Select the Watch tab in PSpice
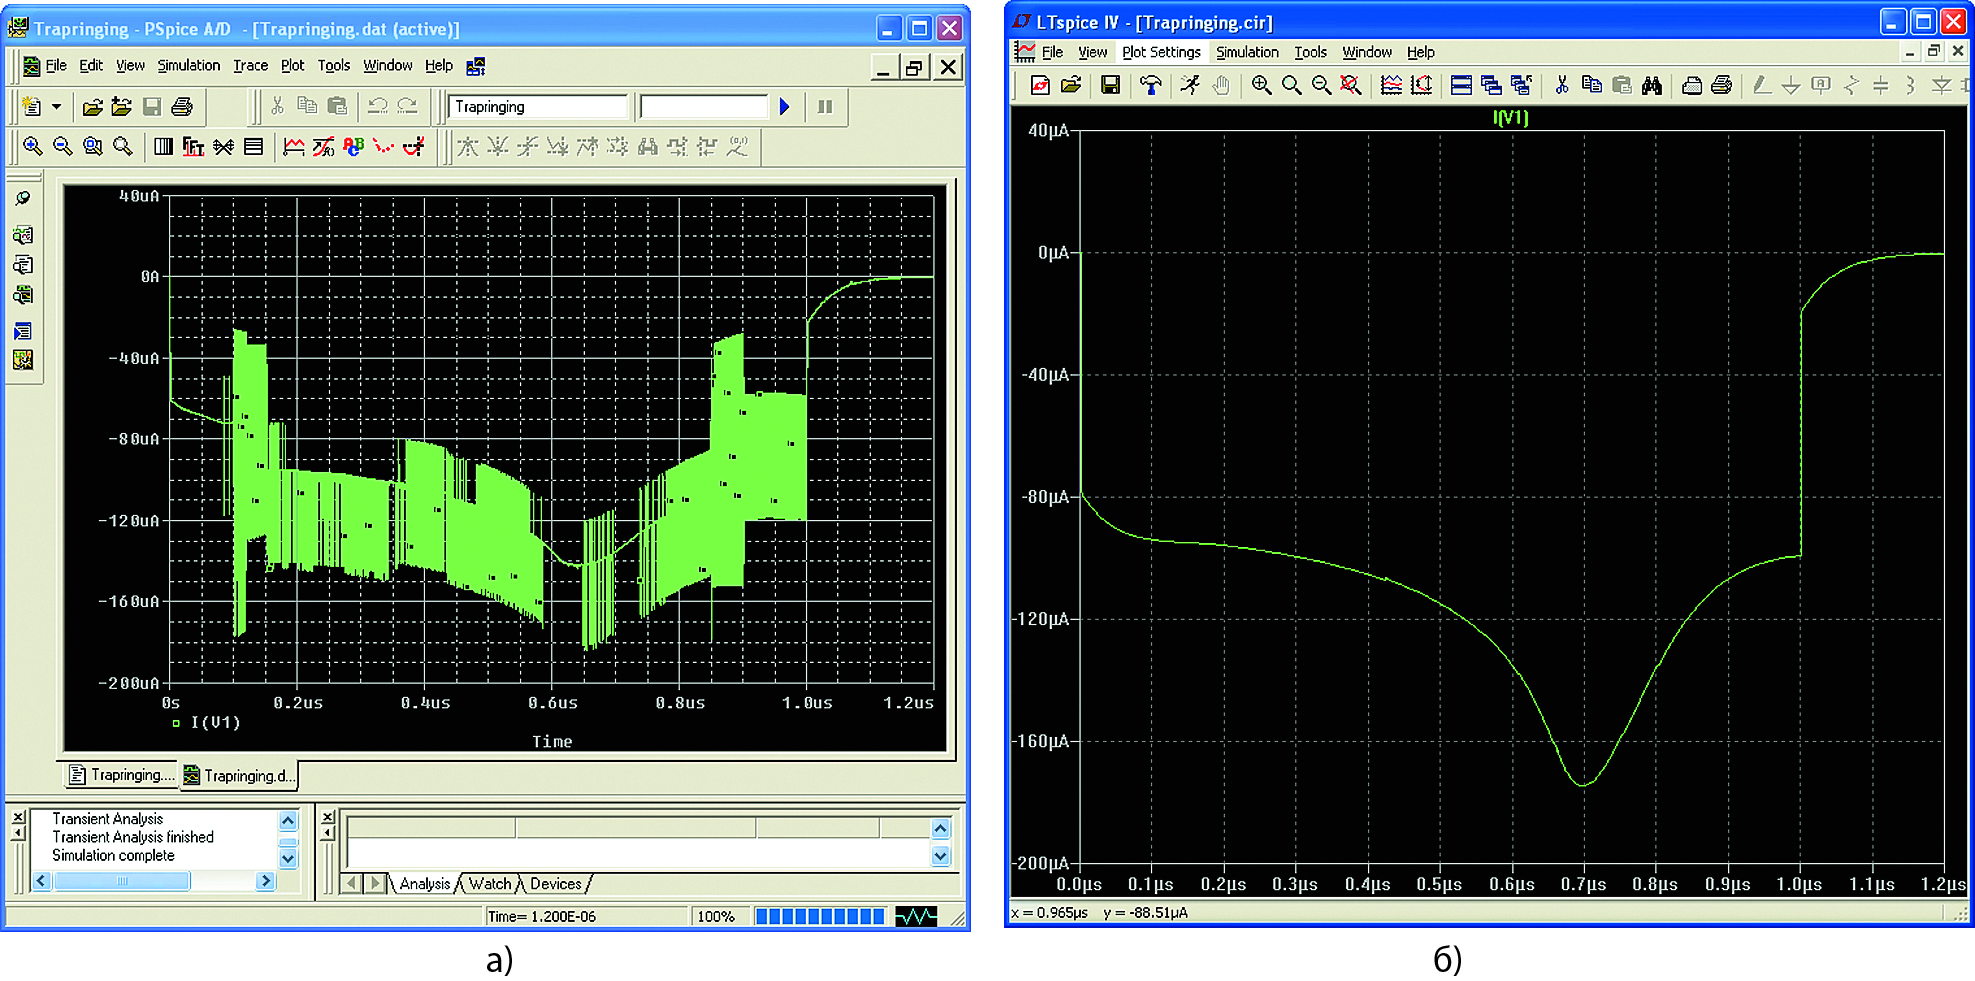 [x=490, y=884]
